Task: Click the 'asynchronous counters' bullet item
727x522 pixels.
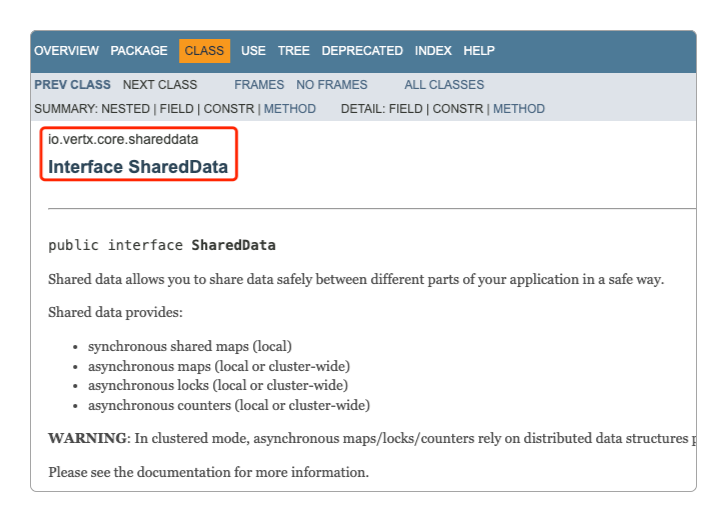Action: click(229, 405)
